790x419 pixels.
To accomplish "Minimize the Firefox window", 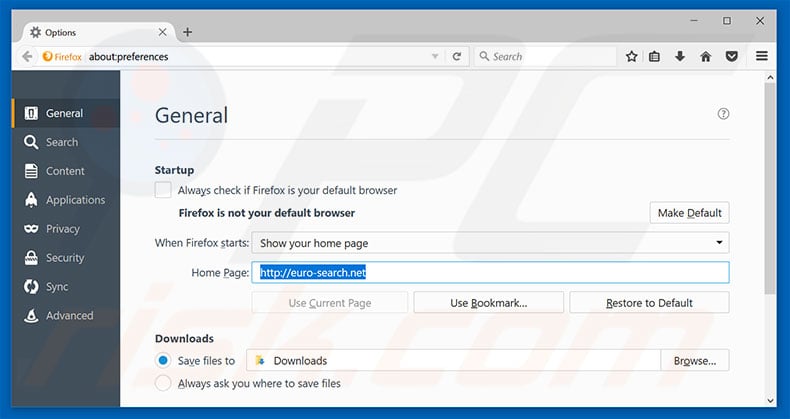I will (694, 21).
